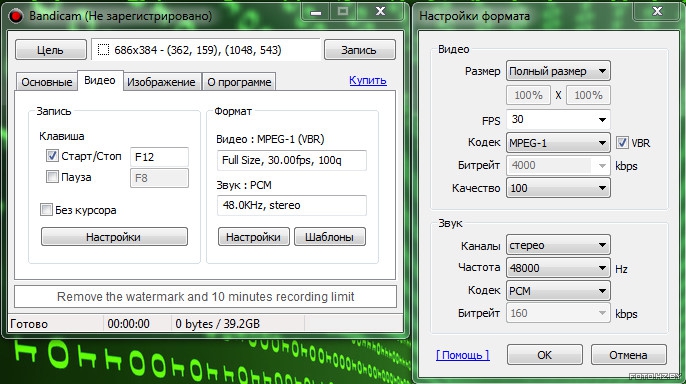Click the width 100% size field
This screenshot has height=384, width=686.
click(528, 95)
